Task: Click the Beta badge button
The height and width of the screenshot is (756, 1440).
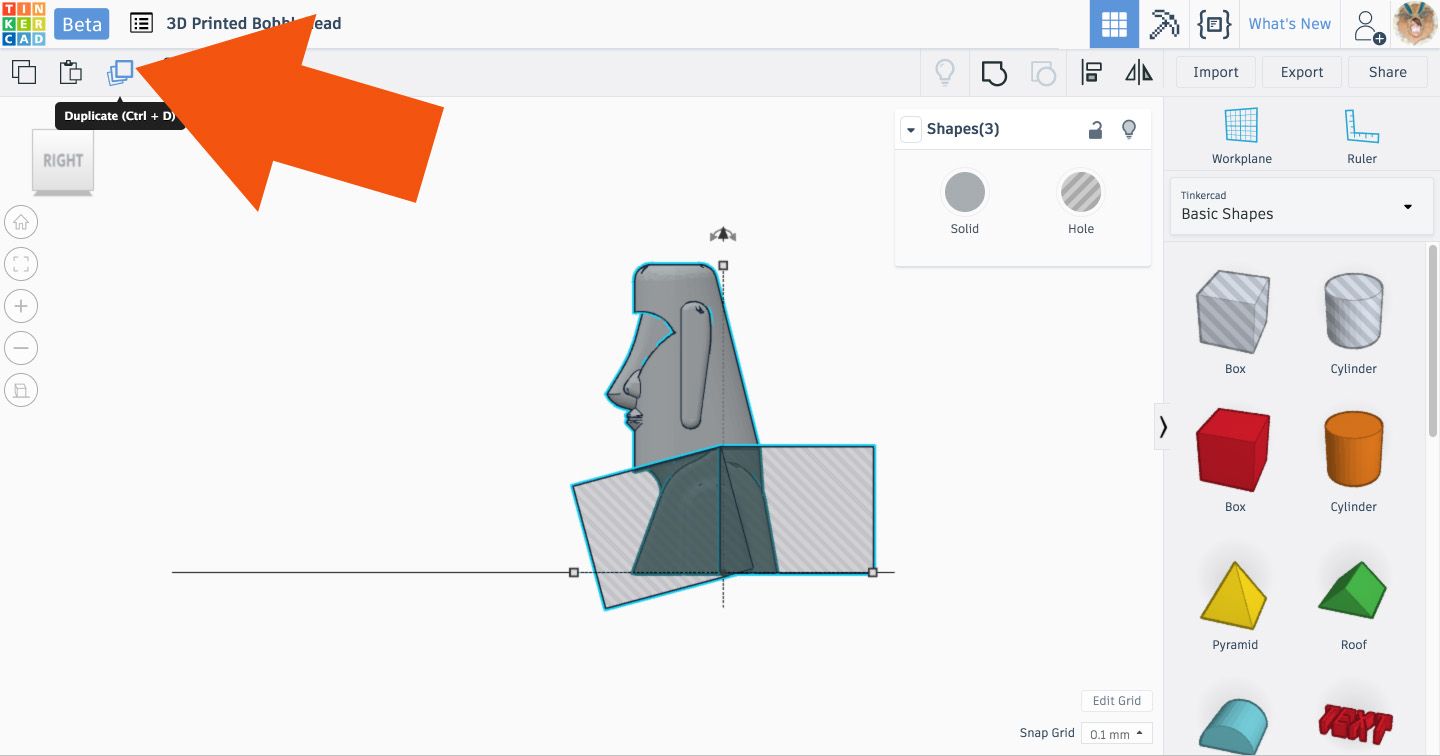Action: point(82,24)
